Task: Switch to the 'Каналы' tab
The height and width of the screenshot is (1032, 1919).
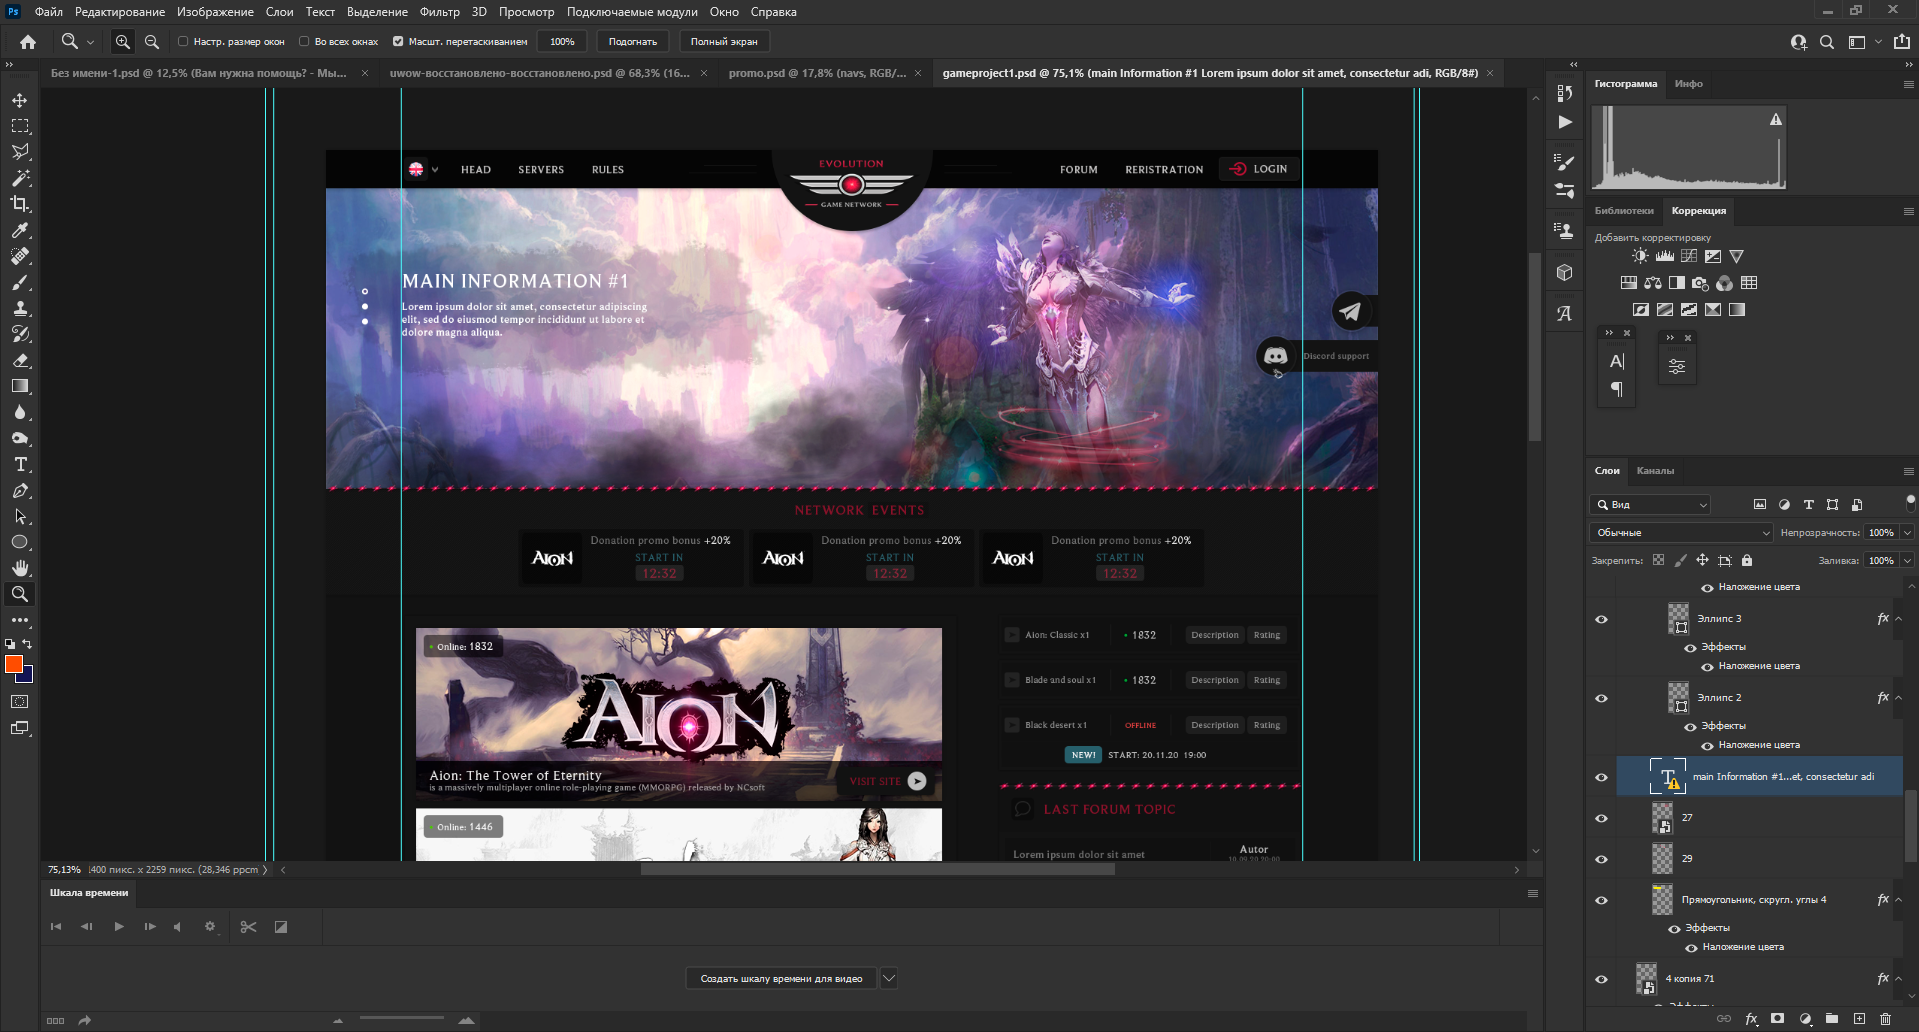Action: coord(1655,471)
